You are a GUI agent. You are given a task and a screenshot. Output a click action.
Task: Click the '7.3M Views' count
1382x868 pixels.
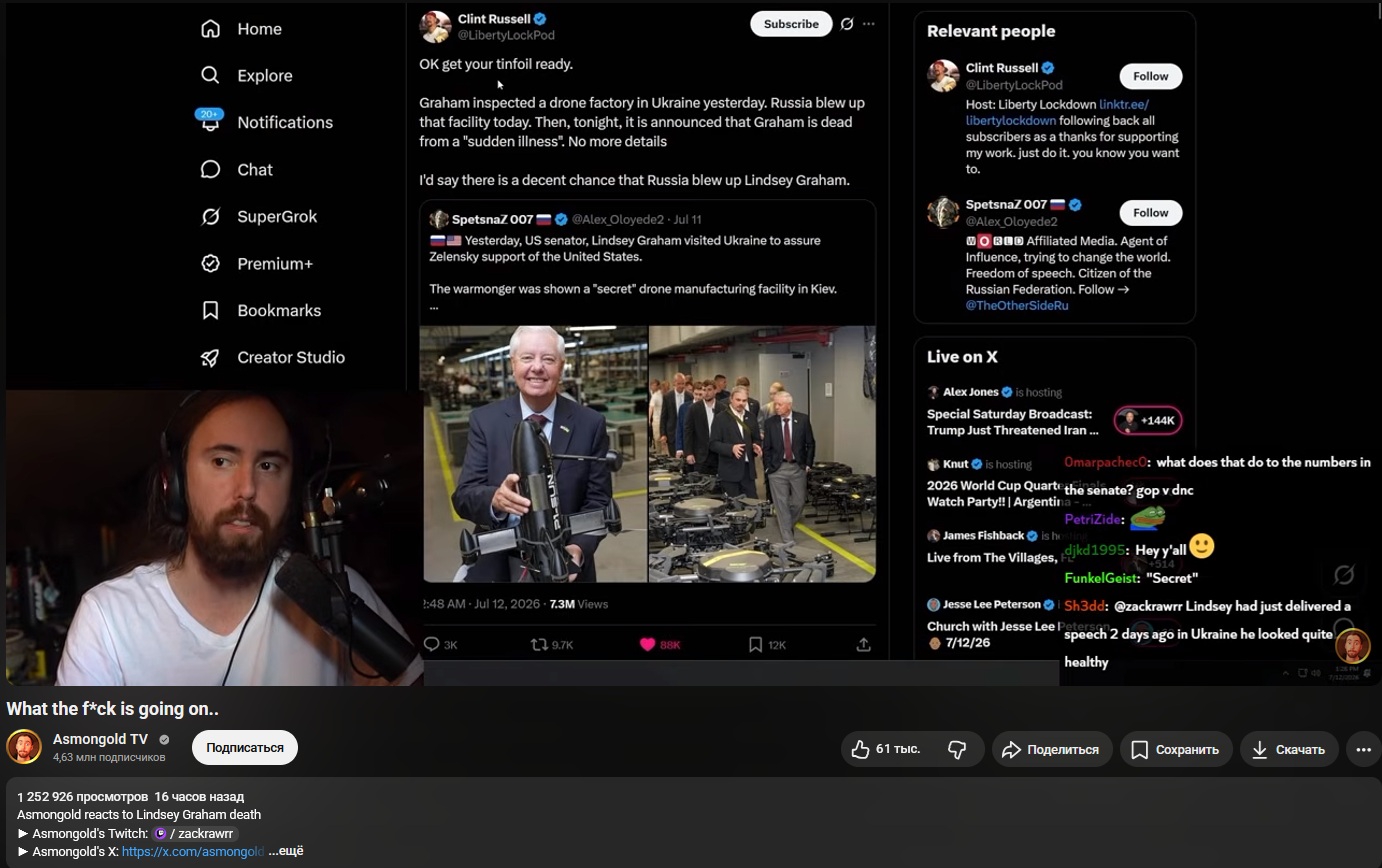(578, 604)
